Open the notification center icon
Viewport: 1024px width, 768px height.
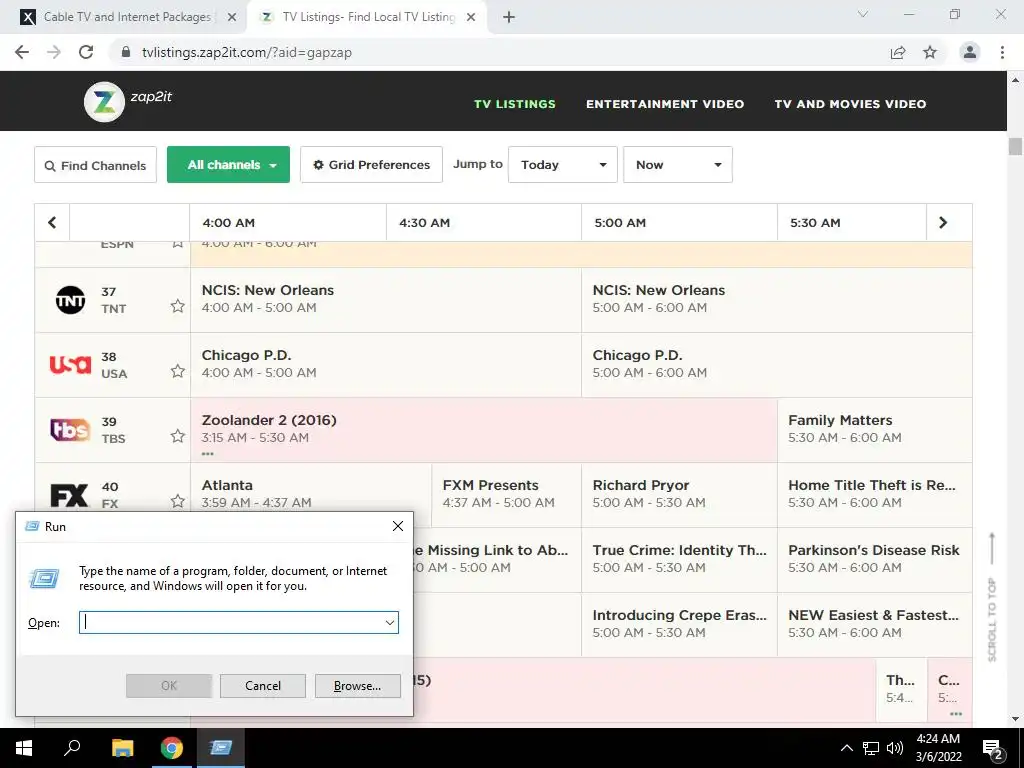click(x=993, y=749)
